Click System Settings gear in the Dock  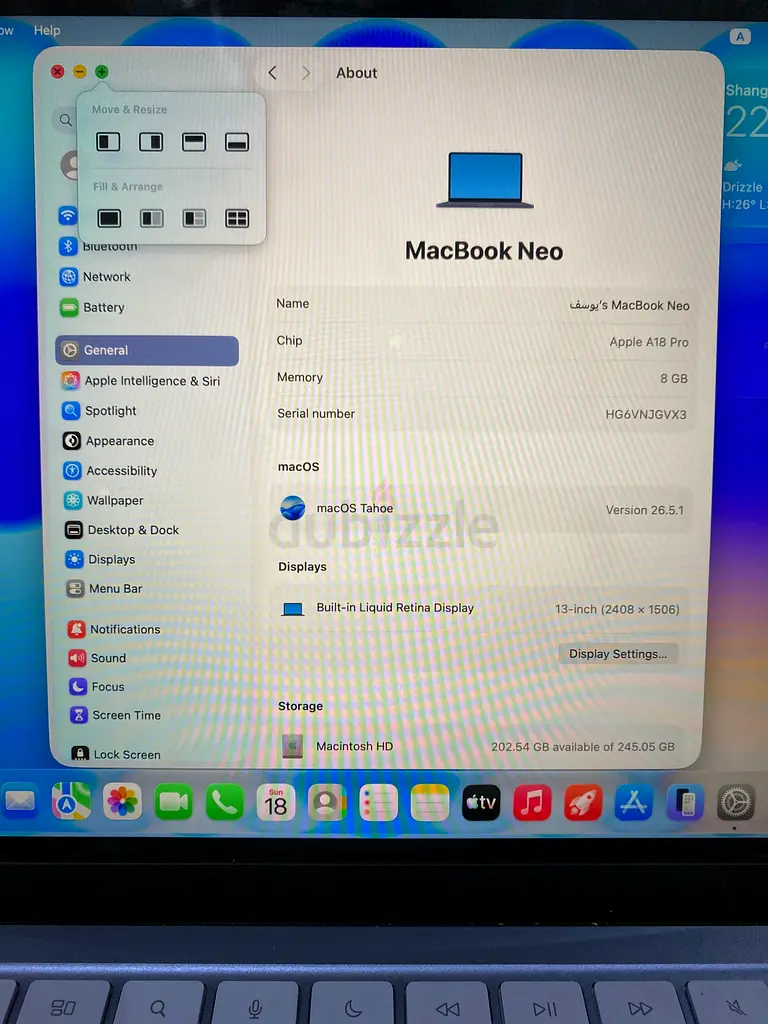tap(736, 803)
